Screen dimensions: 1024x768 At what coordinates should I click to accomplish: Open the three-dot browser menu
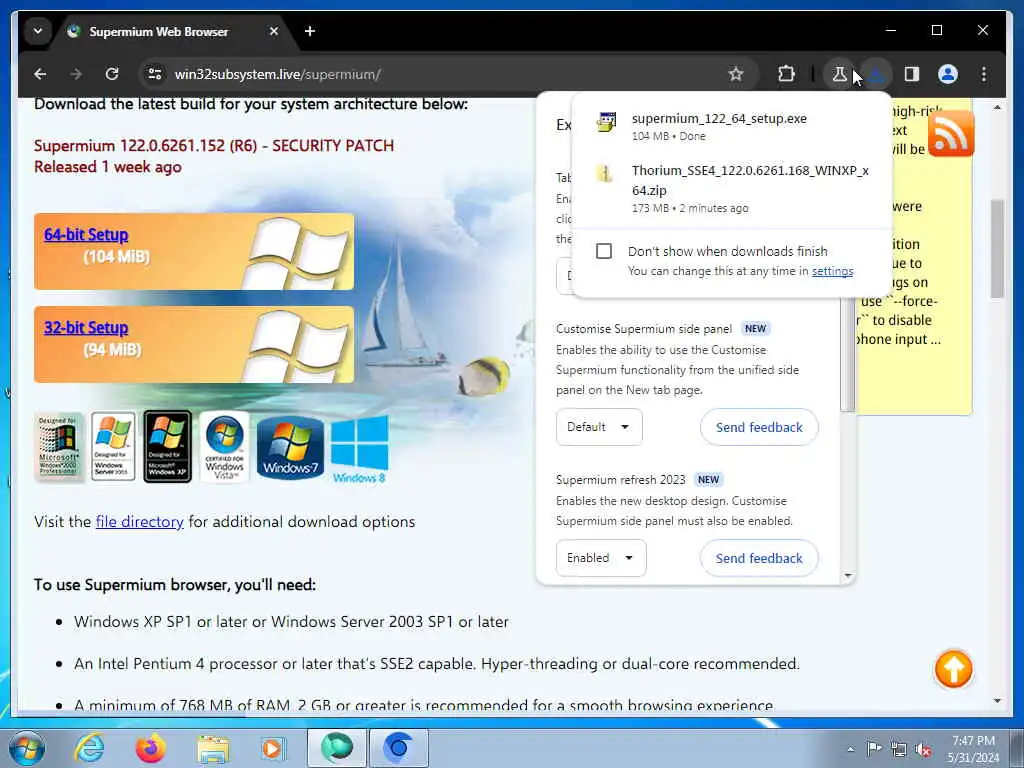click(984, 74)
